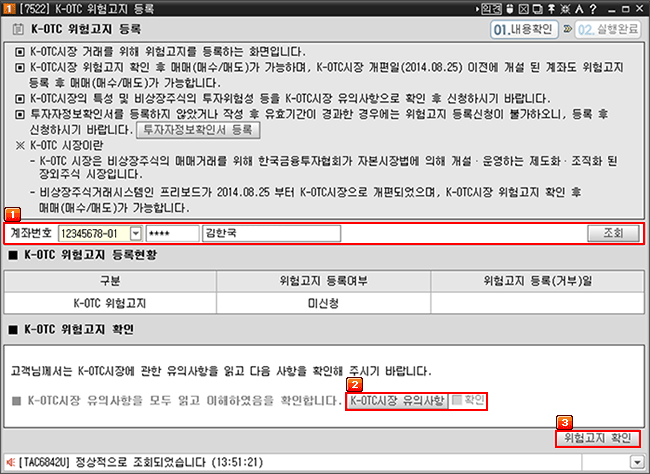This screenshot has width=650, height=474.
Task: Click the account name field 김한국
Action: 272,233
